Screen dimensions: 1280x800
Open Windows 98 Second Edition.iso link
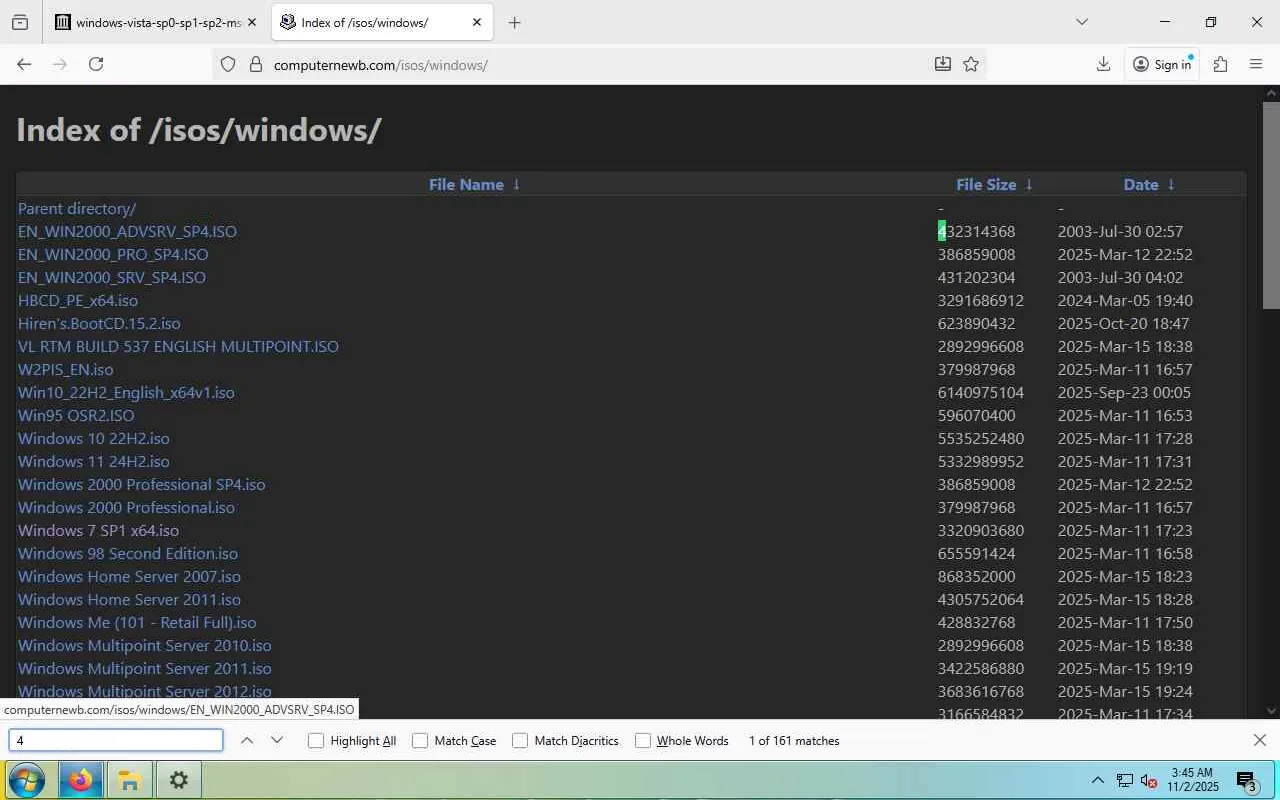128,553
